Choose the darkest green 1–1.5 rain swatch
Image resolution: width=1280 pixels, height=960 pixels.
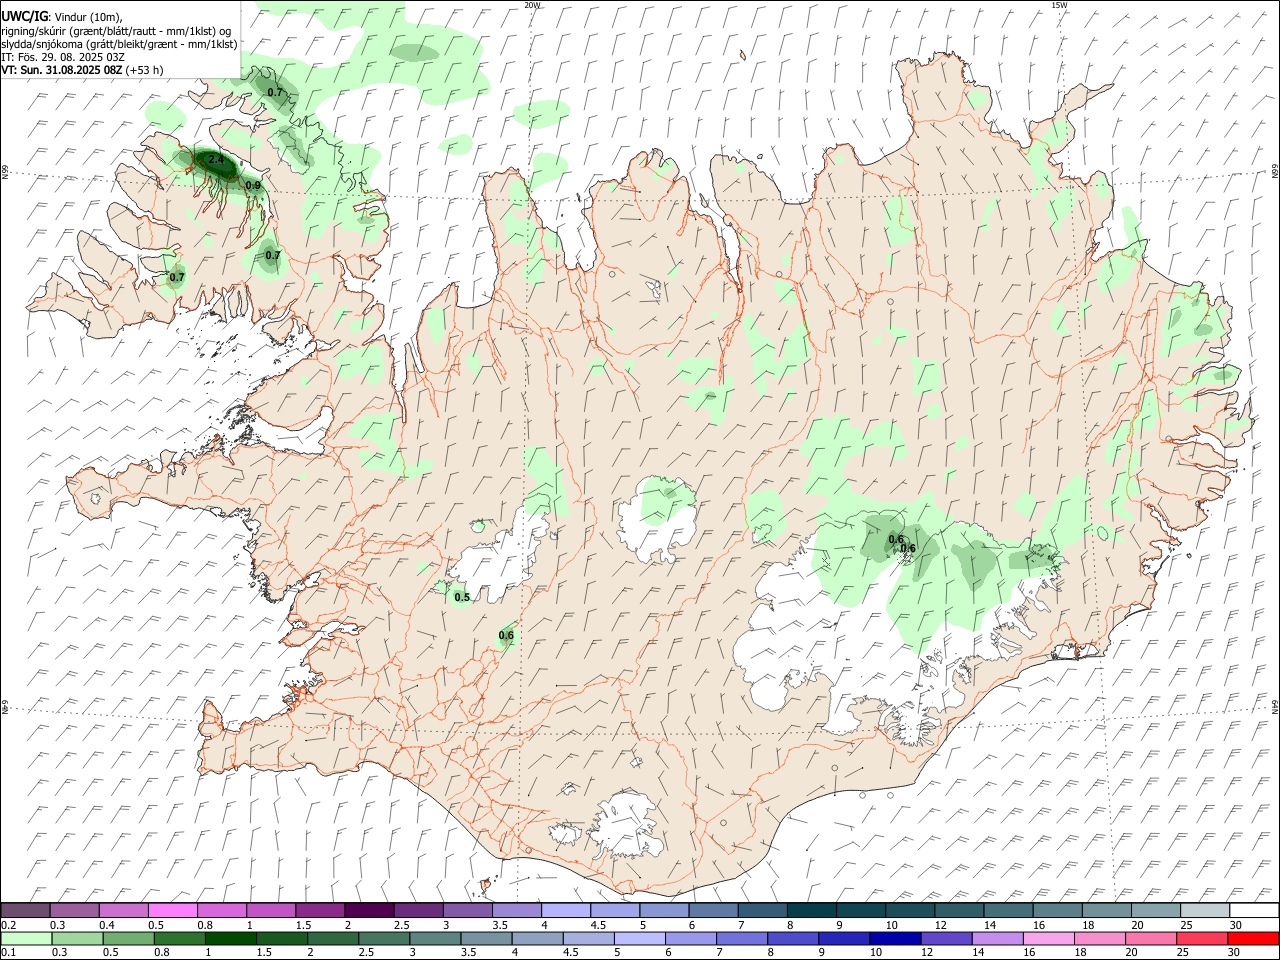point(230,938)
